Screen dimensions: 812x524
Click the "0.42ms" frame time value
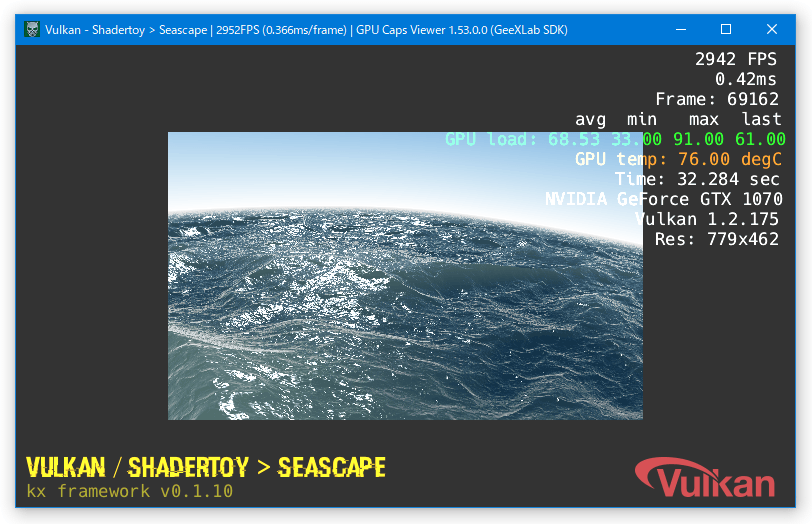746,79
